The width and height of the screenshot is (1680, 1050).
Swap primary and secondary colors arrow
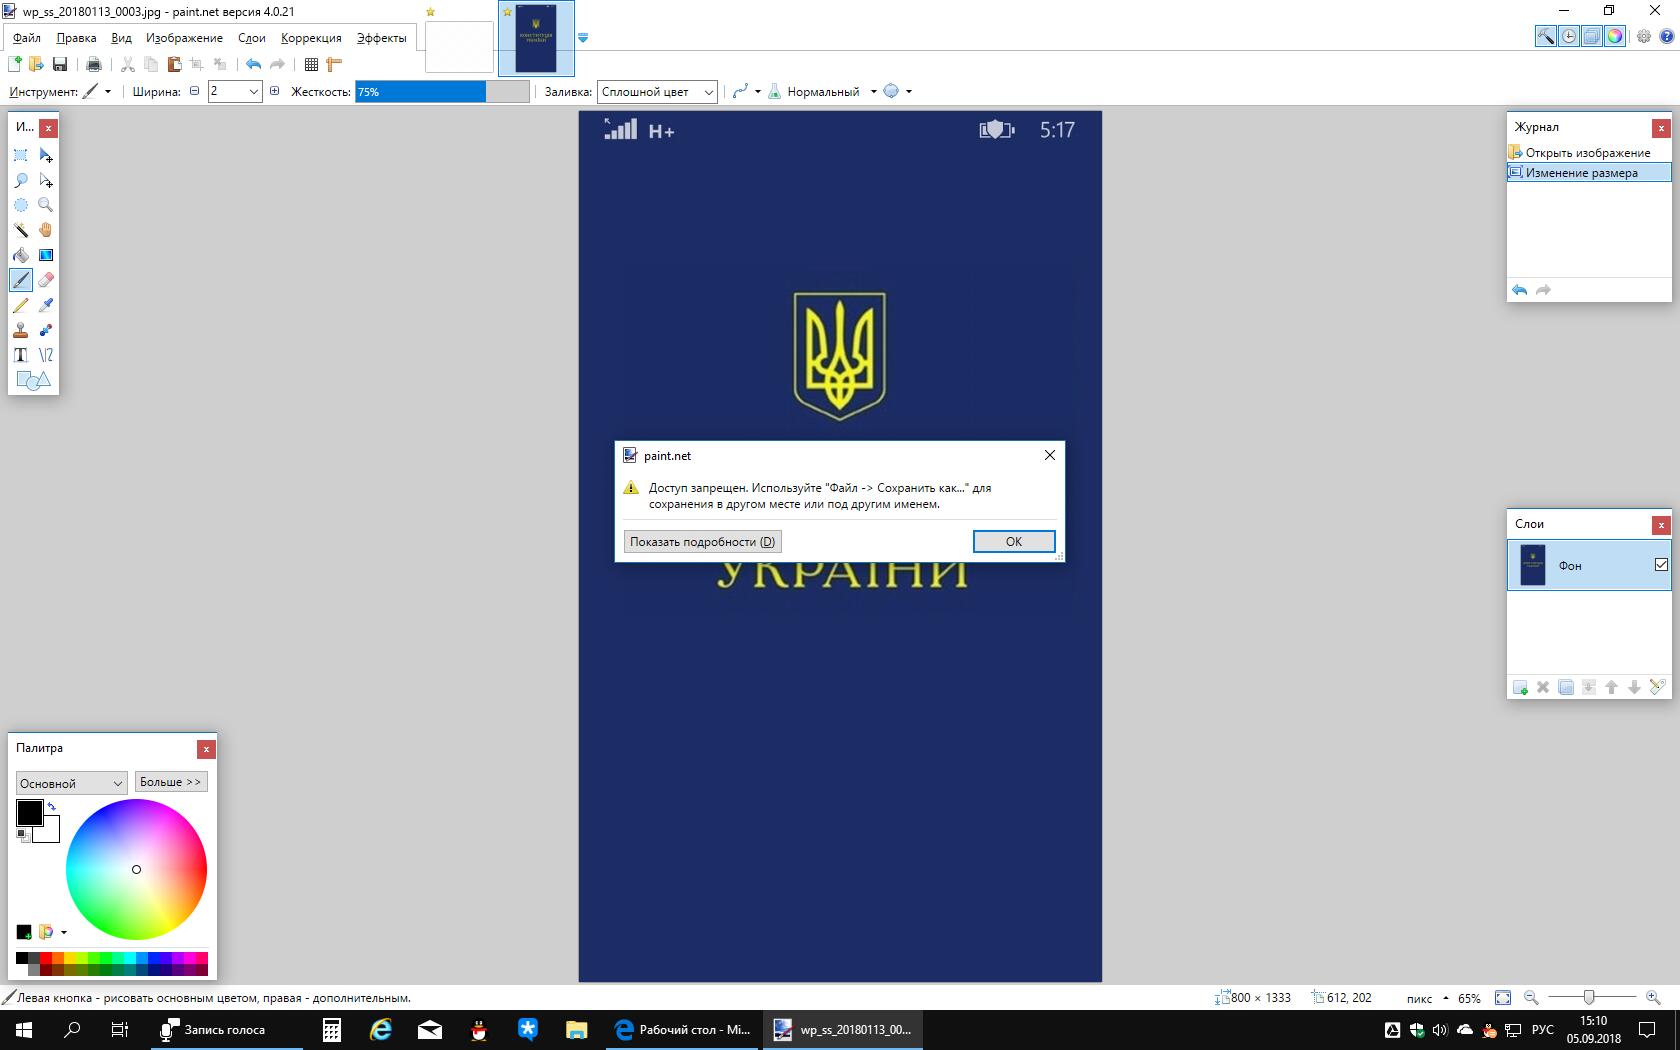pos(51,806)
